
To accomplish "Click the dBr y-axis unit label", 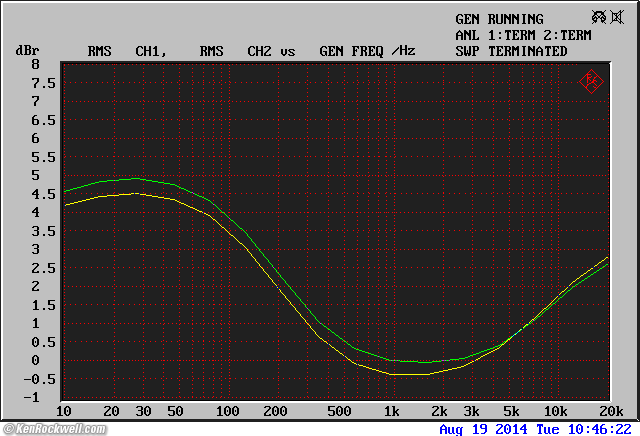I will [26, 51].
